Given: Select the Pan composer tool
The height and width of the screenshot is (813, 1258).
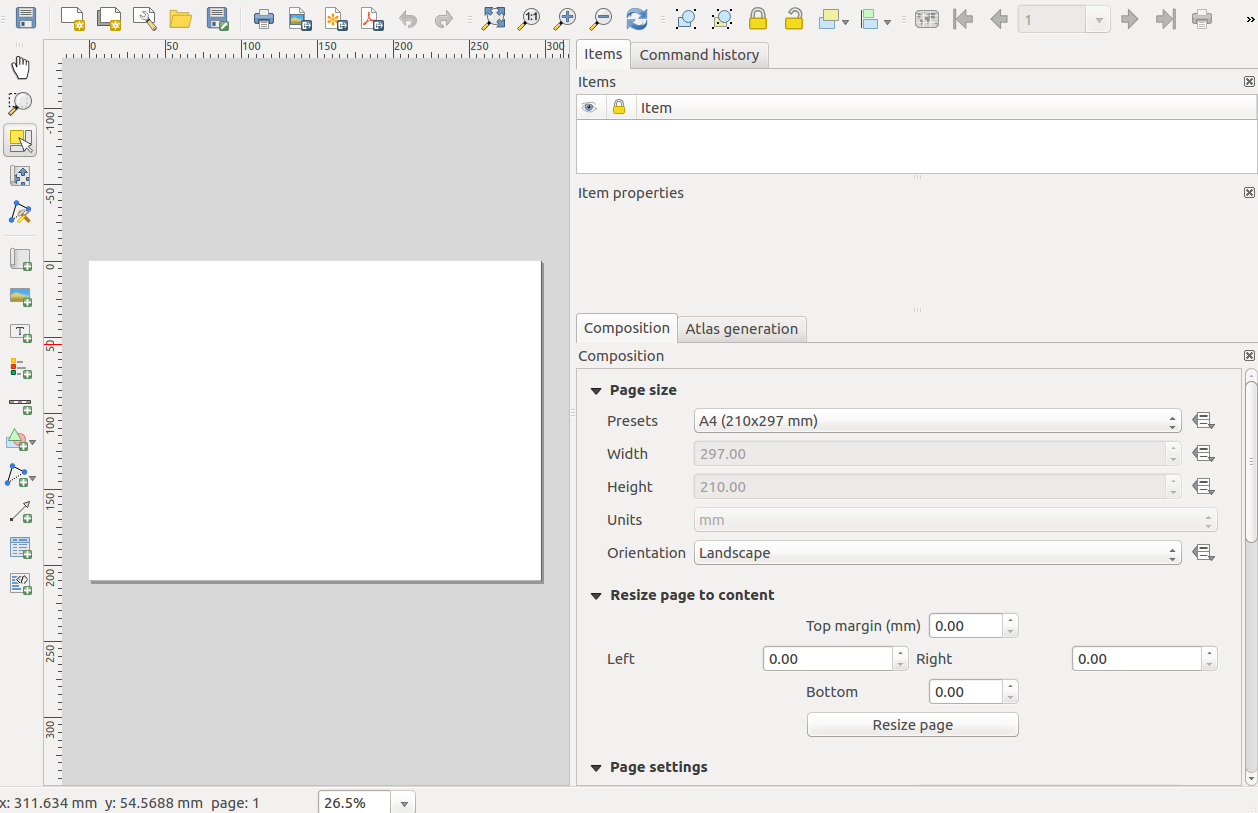Looking at the screenshot, I should point(20,67).
